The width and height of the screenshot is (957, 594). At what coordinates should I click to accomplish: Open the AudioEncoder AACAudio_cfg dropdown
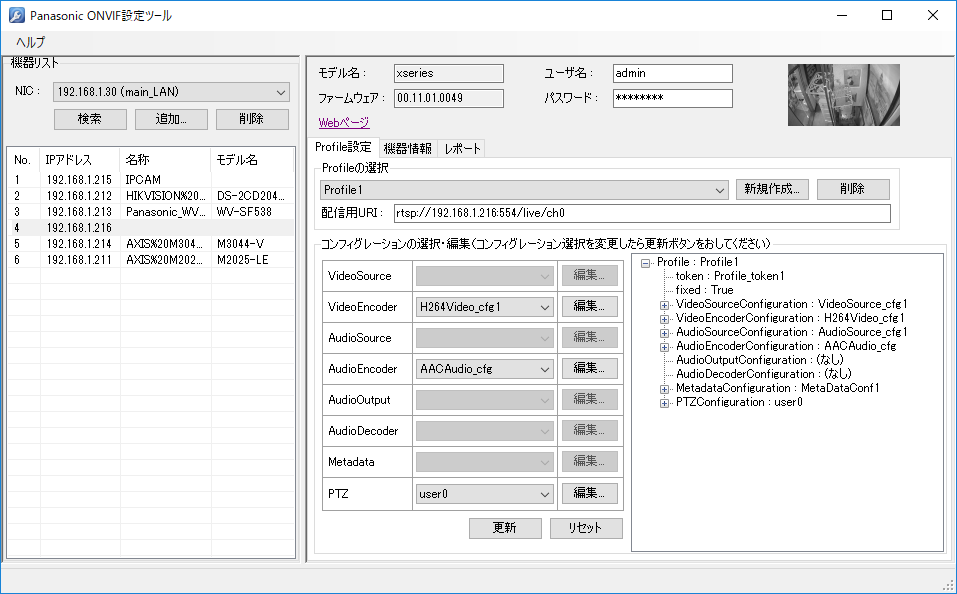pyautogui.click(x=485, y=369)
